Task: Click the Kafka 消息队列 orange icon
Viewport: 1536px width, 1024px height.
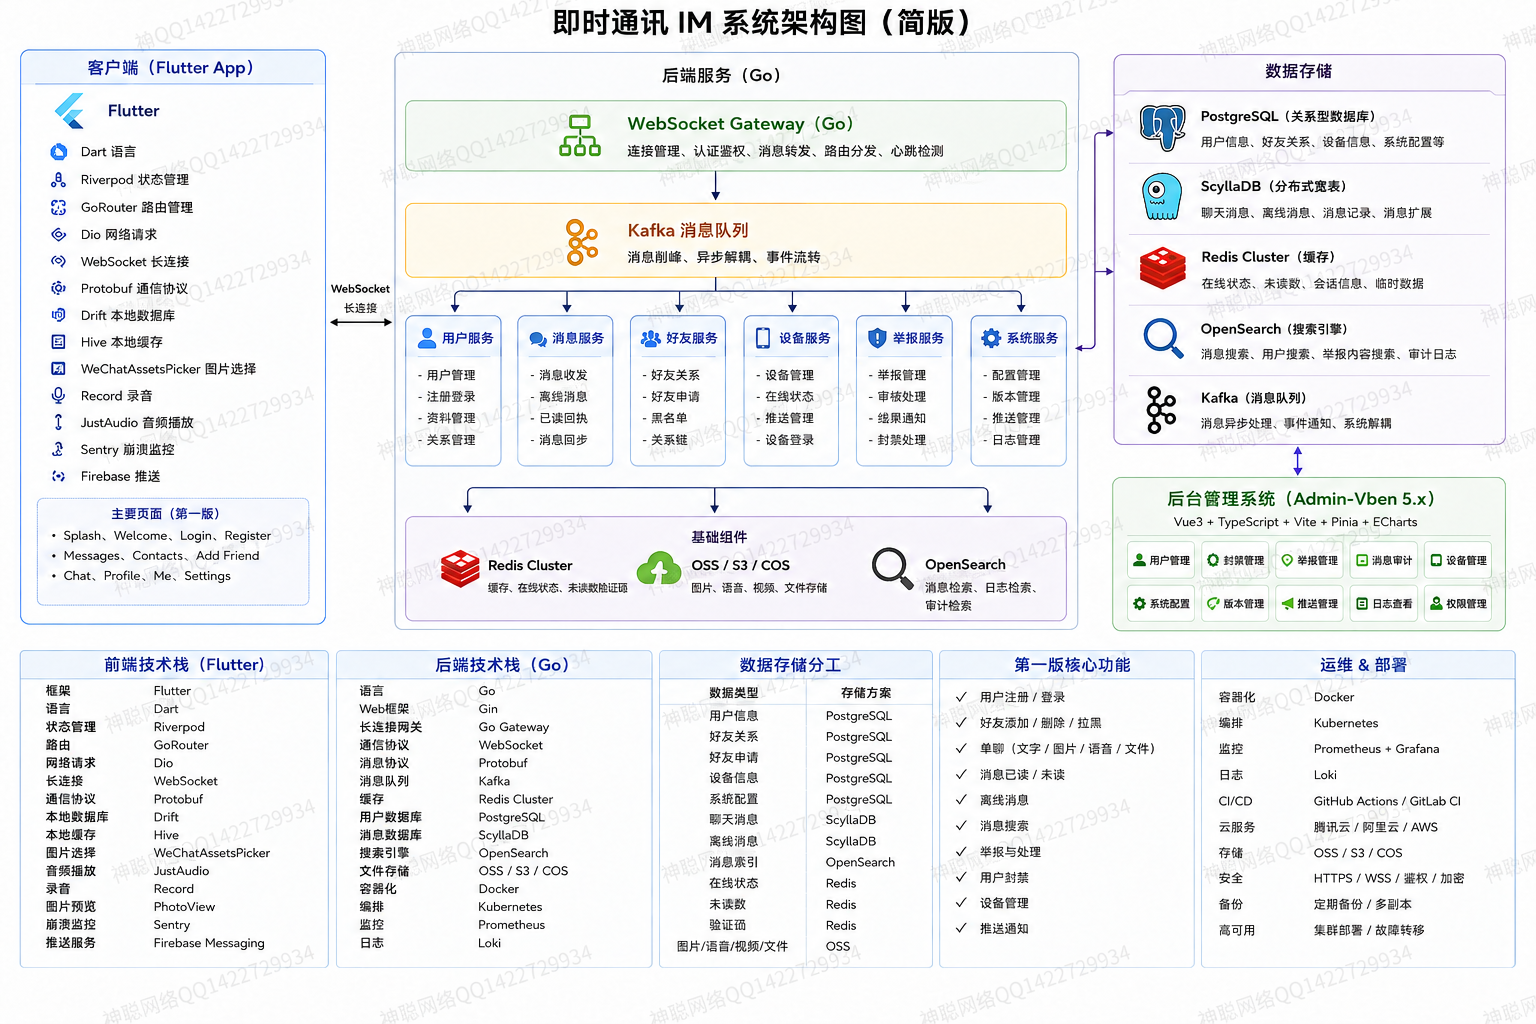Action: 582,242
